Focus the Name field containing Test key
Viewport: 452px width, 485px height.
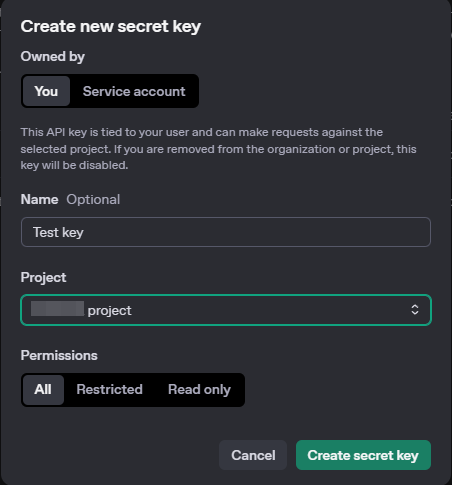pyautogui.click(x=226, y=232)
